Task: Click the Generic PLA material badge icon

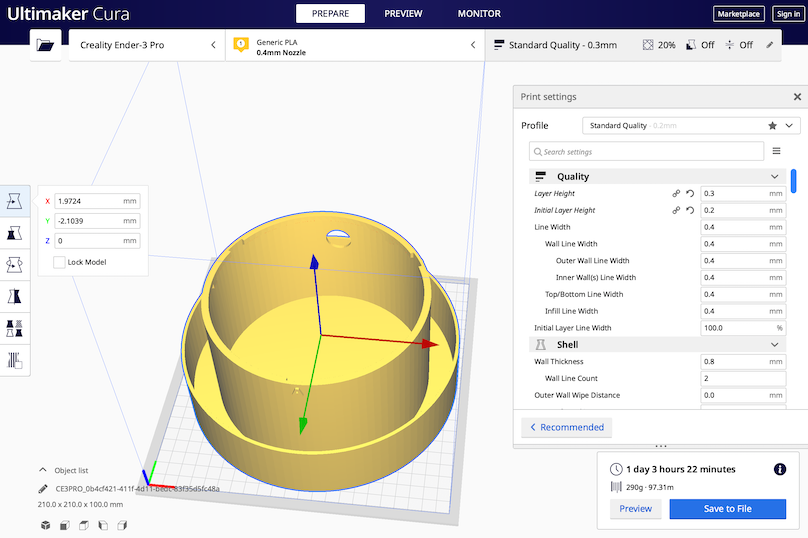Action: click(x=241, y=45)
